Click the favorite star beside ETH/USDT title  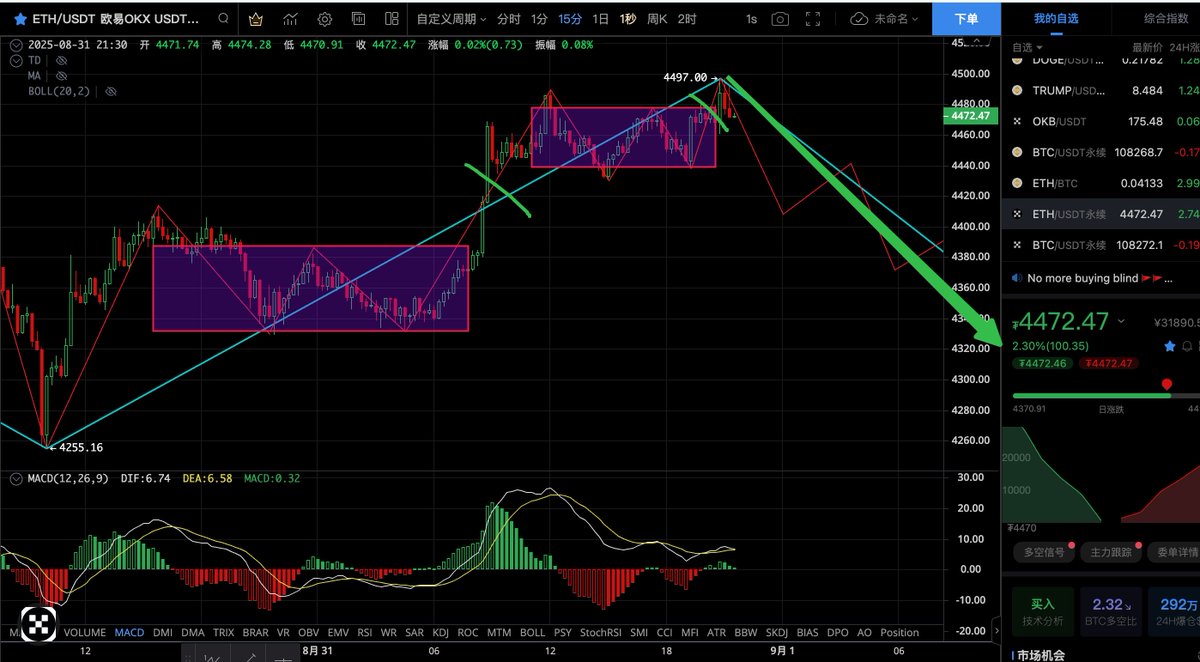(20, 19)
